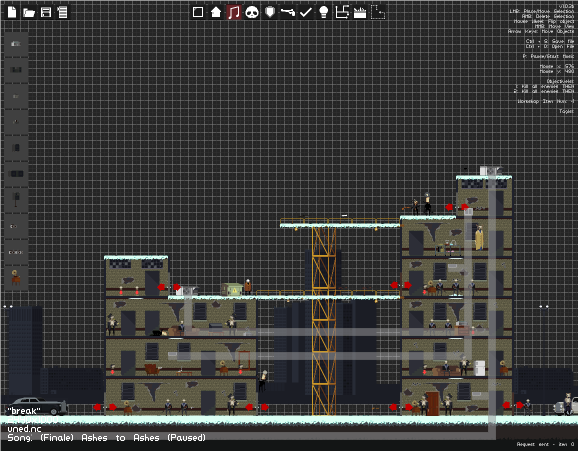Select the rooftop vent unit on the tallest building

[x=491, y=171]
